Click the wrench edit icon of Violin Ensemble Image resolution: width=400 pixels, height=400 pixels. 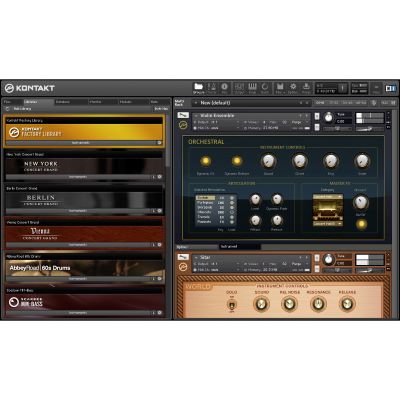183,115
